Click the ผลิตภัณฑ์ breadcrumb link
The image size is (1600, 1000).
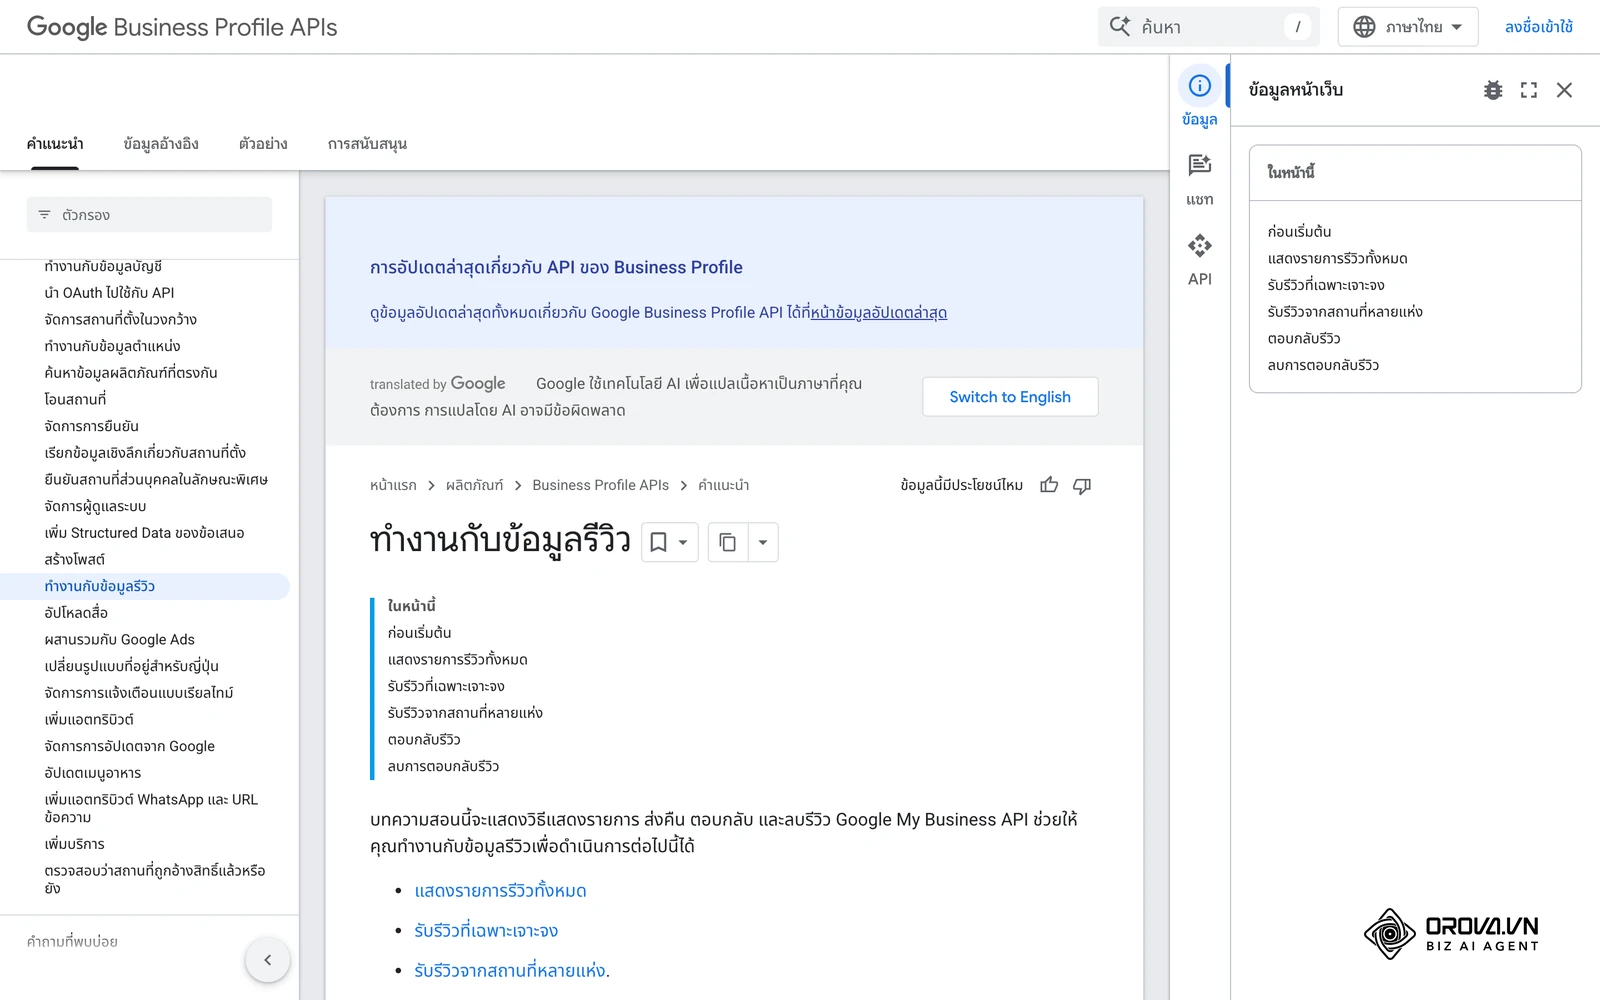(x=475, y=485)
